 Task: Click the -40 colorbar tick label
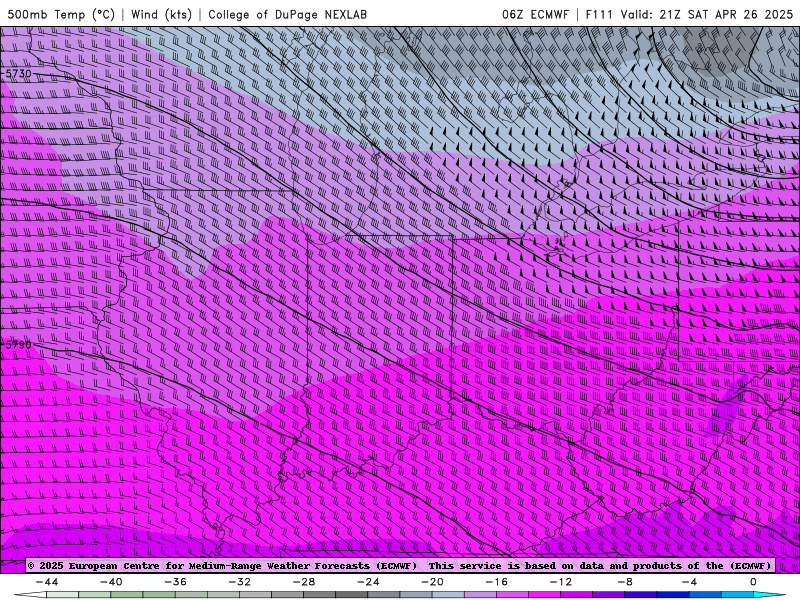pyautogui.click(x=111, y=582)
